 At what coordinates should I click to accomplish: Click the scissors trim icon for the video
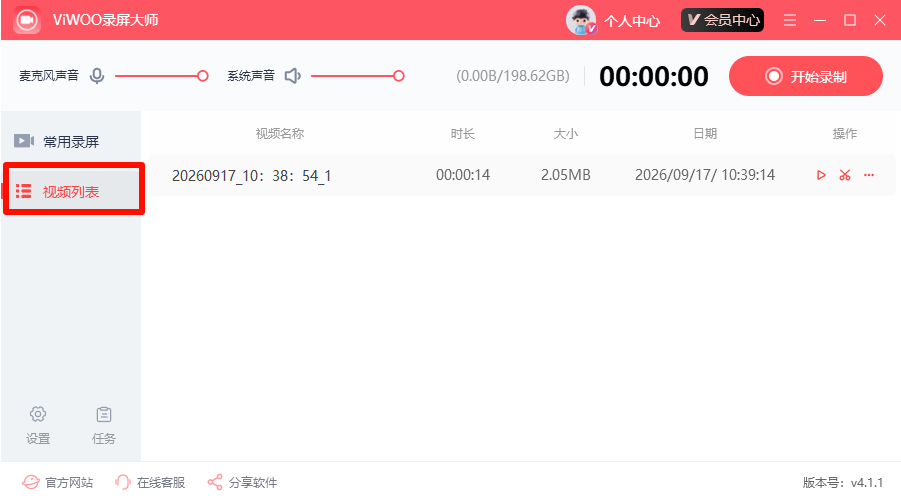tap(845, 175)
